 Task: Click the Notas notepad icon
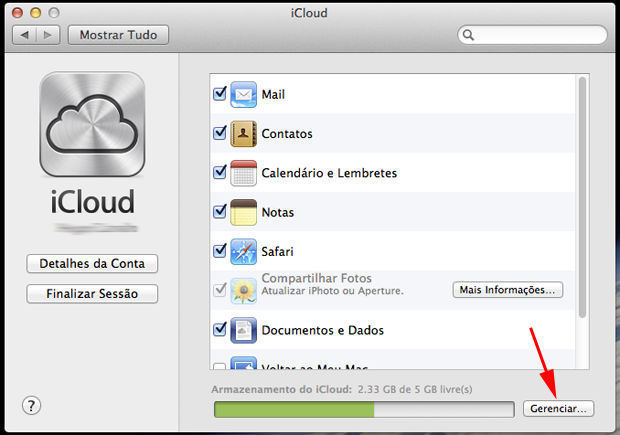point(243,212)
